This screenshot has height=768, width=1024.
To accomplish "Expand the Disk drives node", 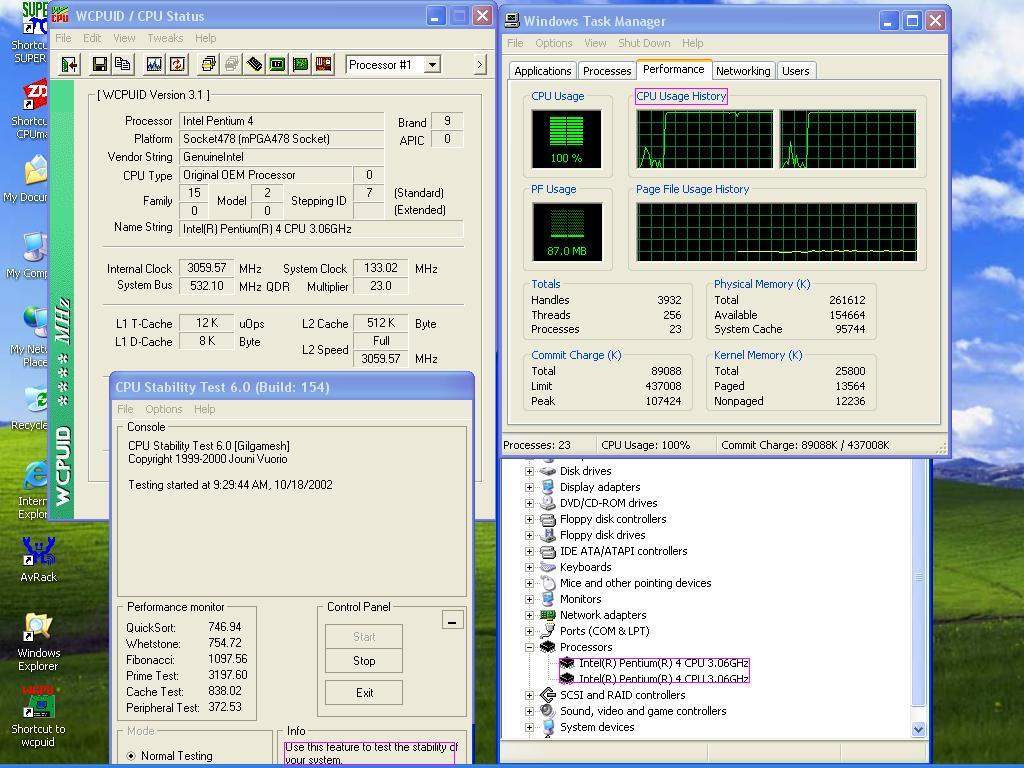I will 530,471.
